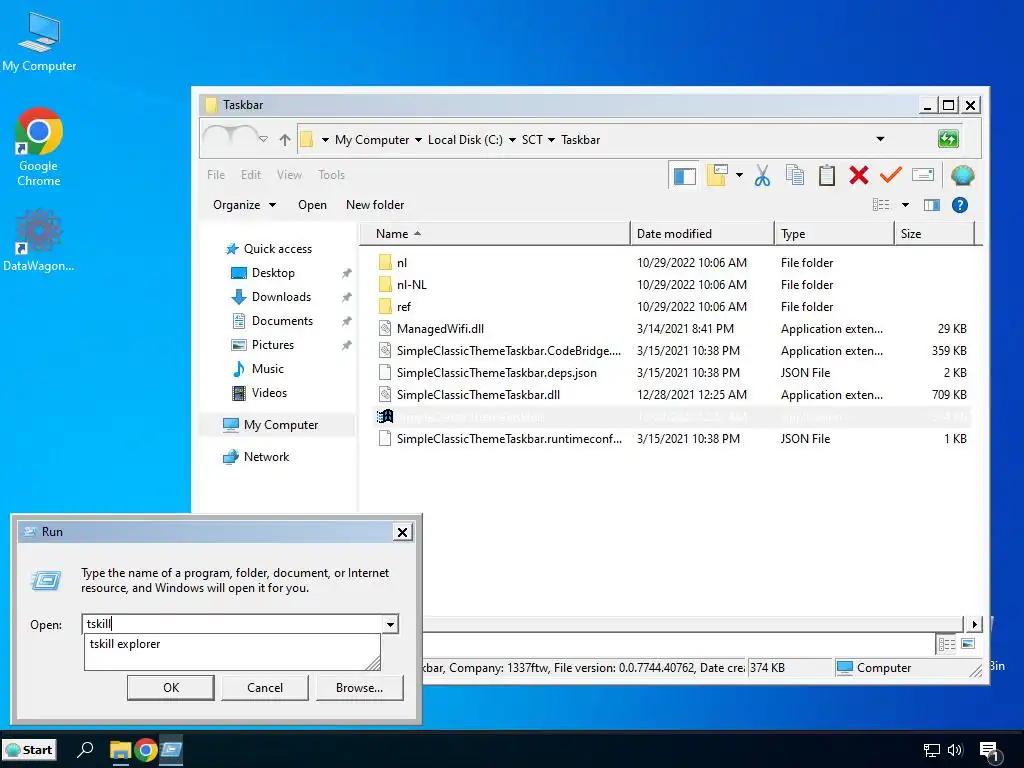
Task: Expand the address bar history dropdown
Action: tap(880, 139)
